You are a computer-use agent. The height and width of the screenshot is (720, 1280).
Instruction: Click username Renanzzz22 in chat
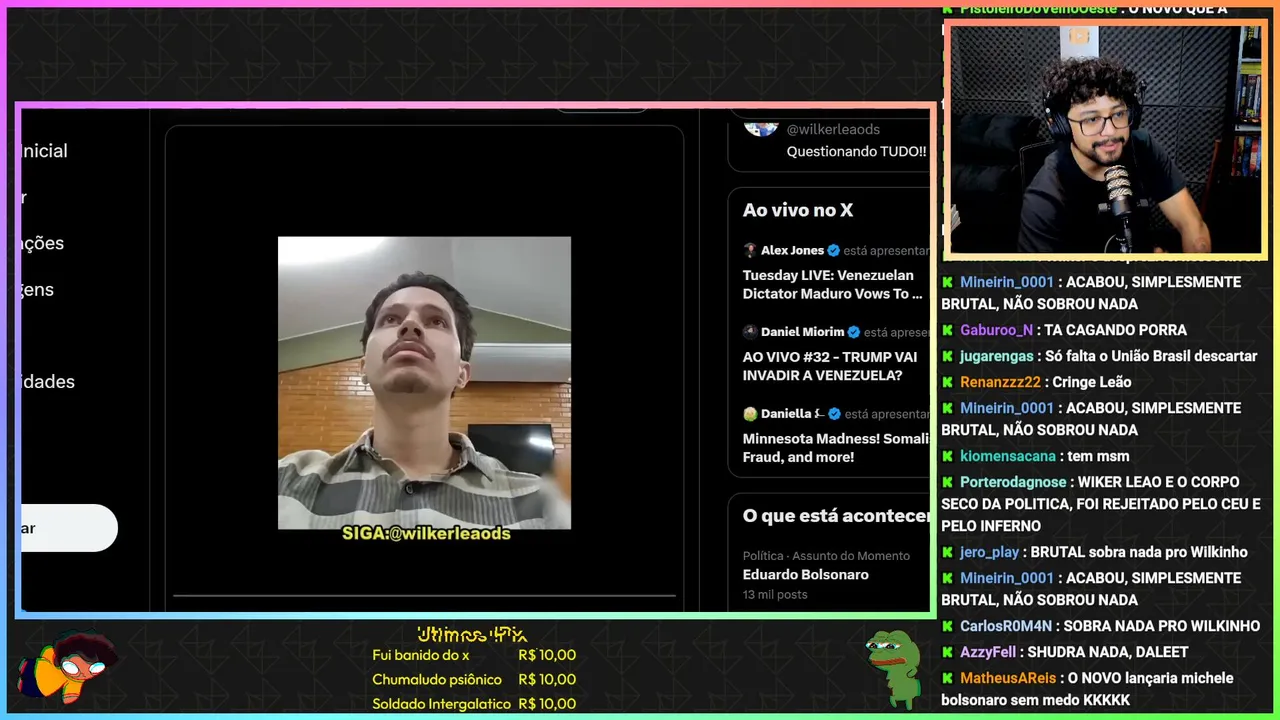click(x=1001, y=382)
